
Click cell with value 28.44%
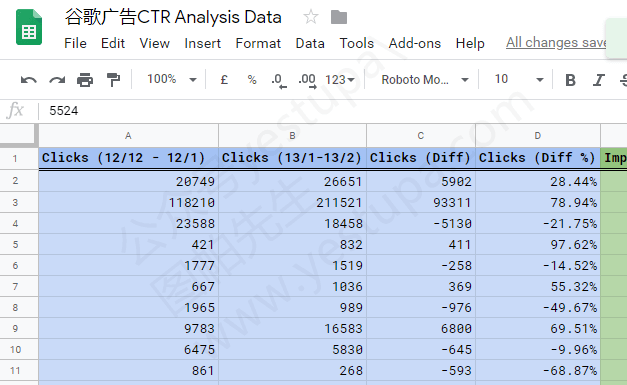[x=538, y=182]
